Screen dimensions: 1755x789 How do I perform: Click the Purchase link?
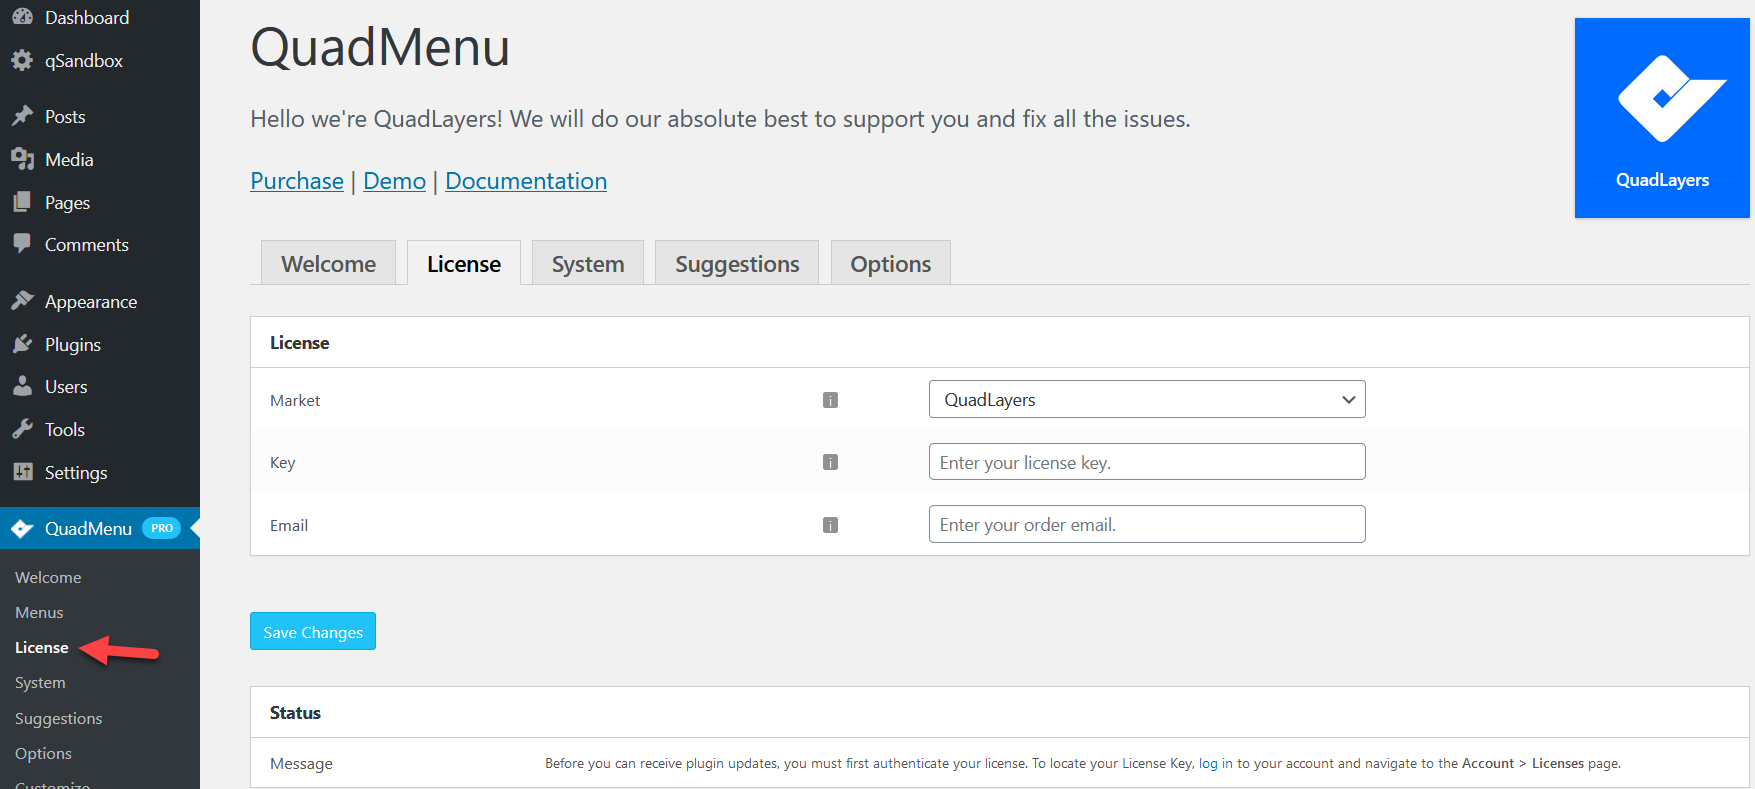297,181
